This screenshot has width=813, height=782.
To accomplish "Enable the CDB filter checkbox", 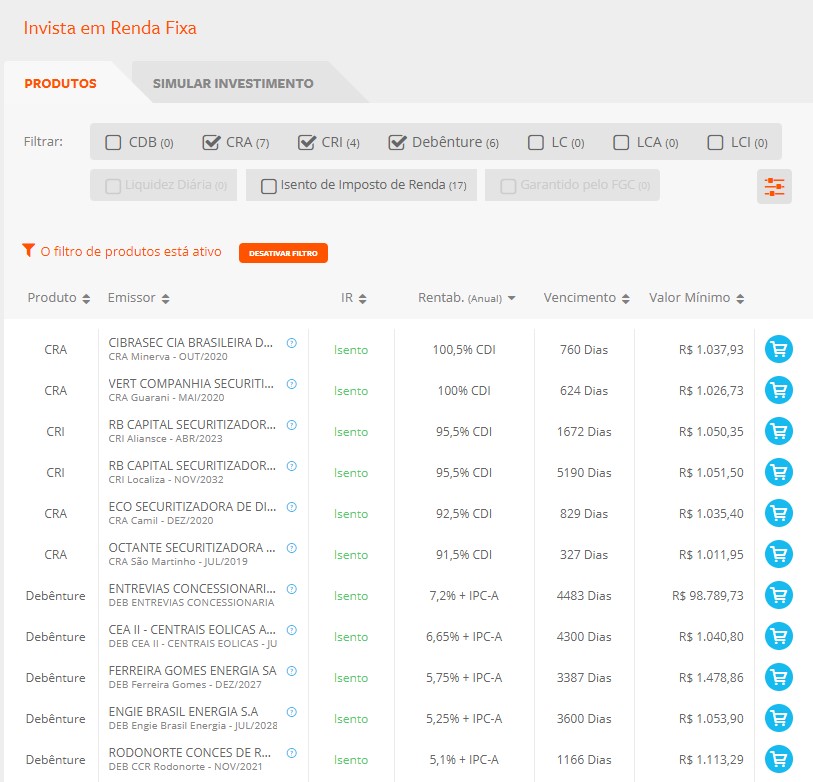I will pyautogui.click(x=114, y=142).
